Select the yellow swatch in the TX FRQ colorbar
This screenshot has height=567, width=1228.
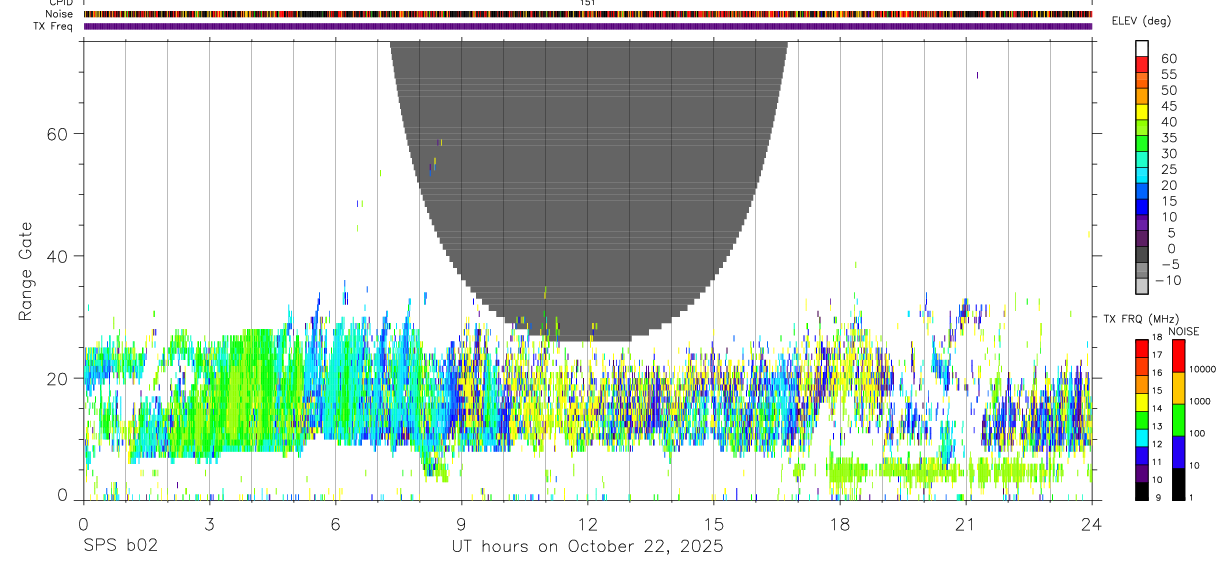1141,403
